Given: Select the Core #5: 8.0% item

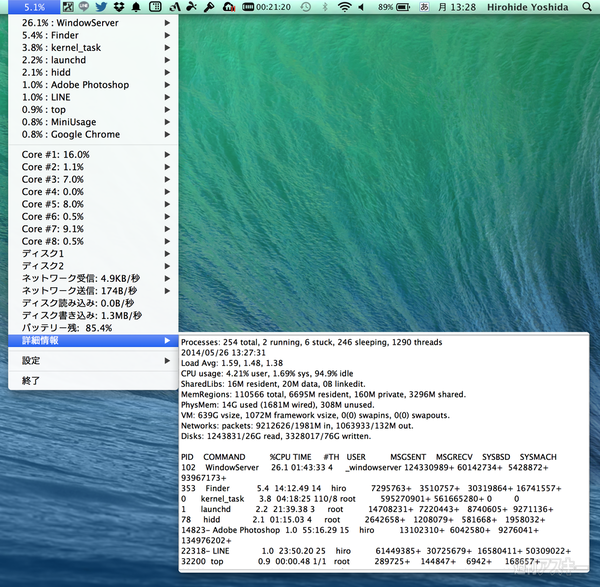Looking at the screenshot, I should (93, 204).
